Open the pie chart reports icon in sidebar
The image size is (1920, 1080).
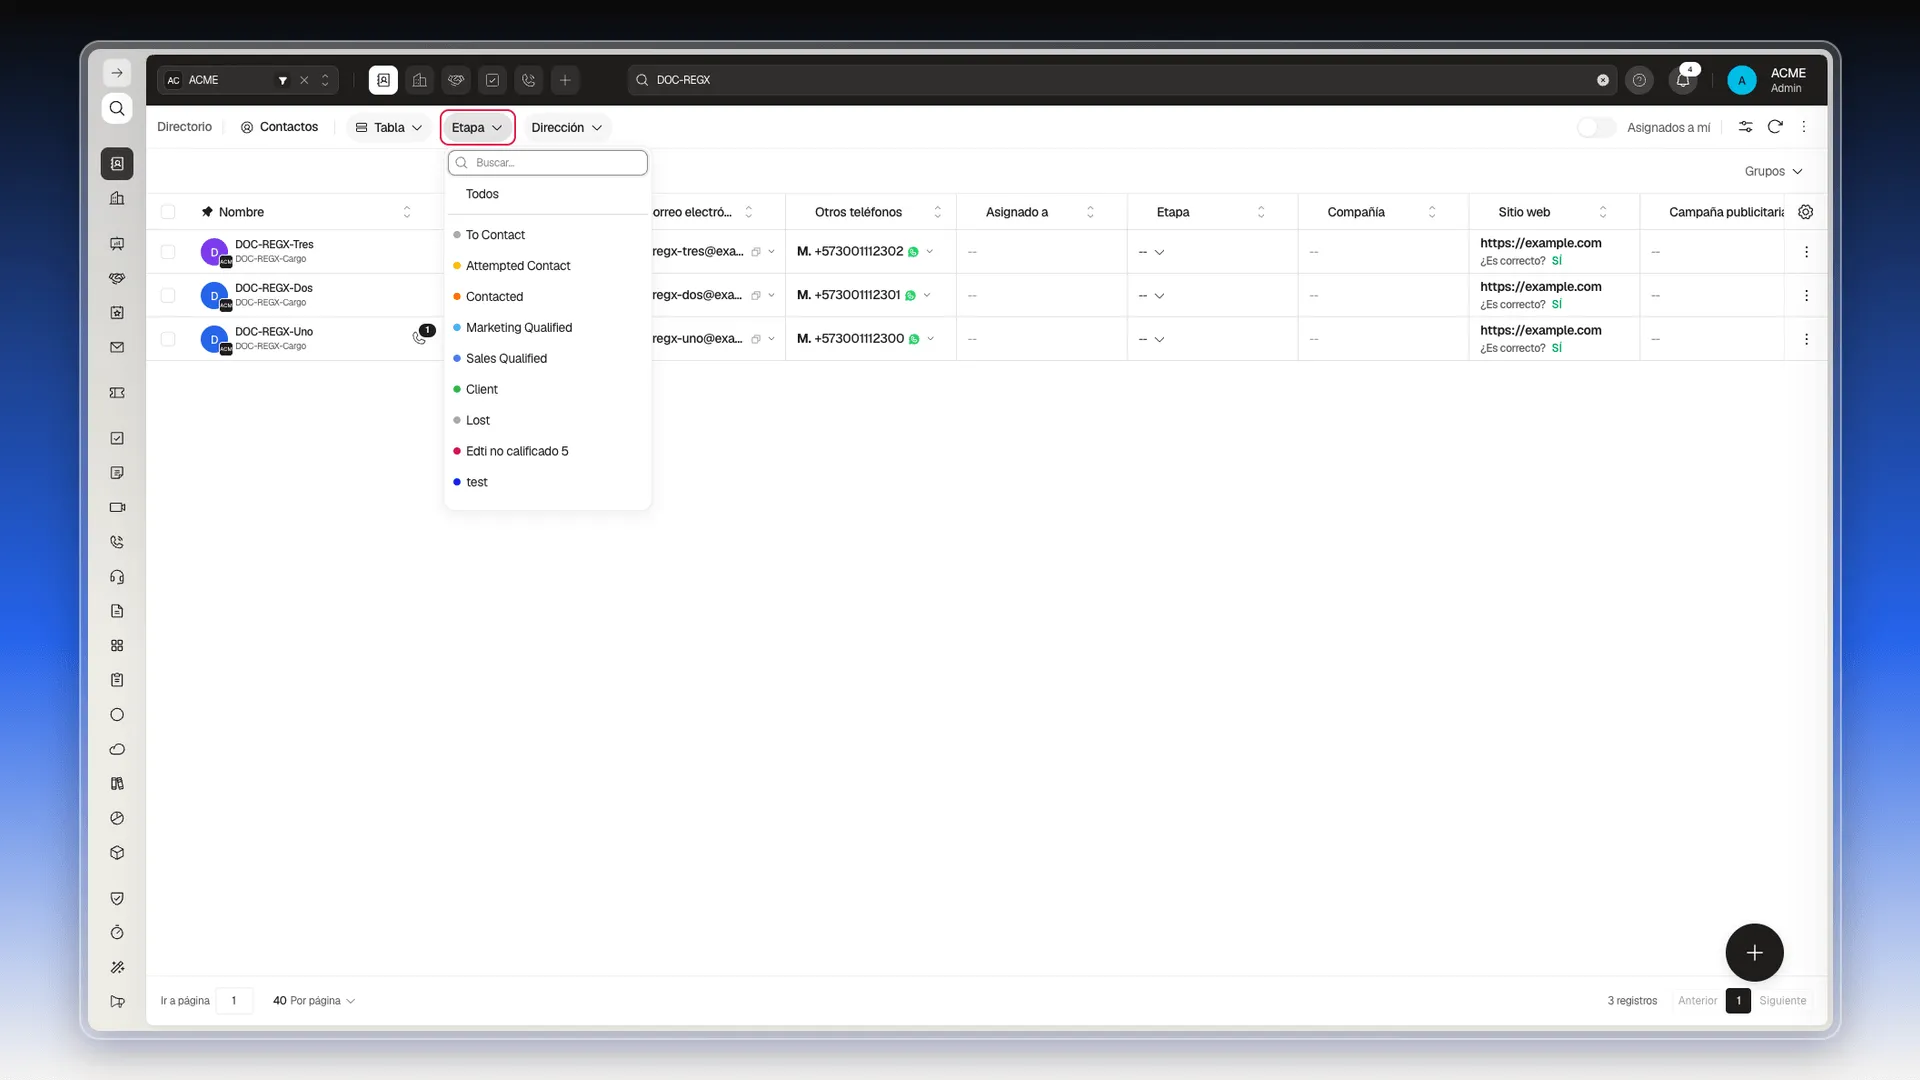point(117,818)
